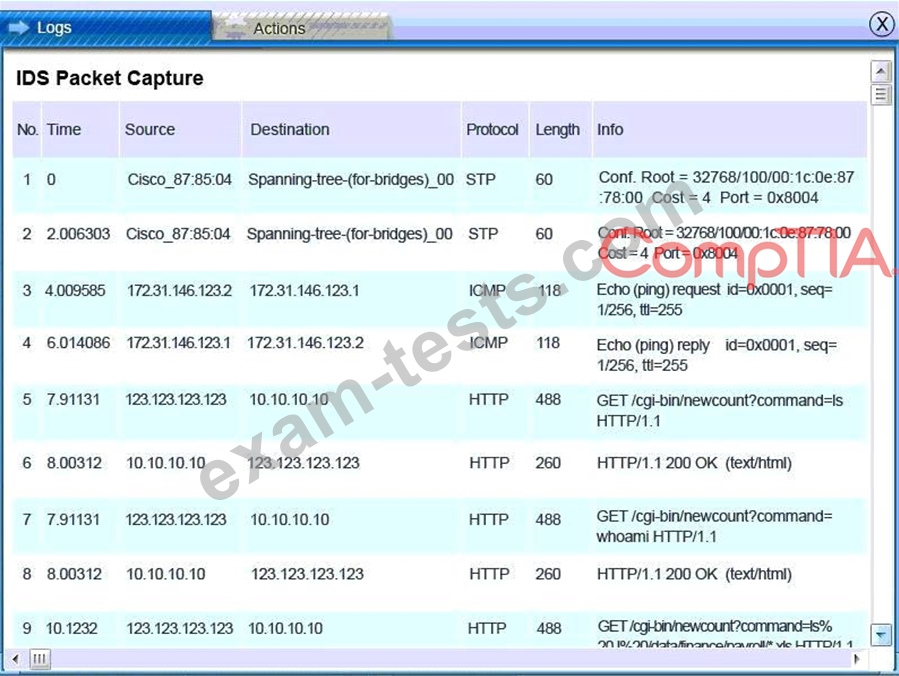899x676 pixels.
Task: Click the Time column header
Action: pyautogui.click(x=80, y=130)
